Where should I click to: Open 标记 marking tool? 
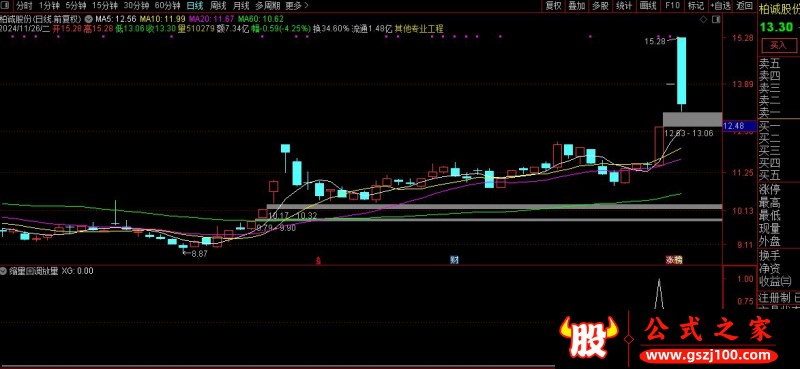(x=695, y=6)
